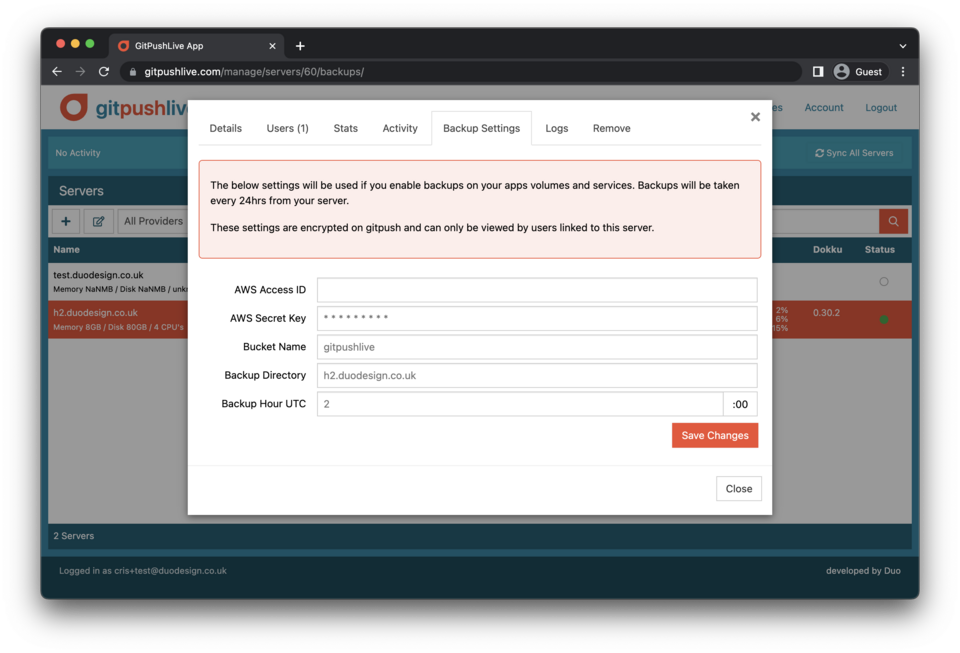Focus the AWS Access ID field
Screen dimensions: 960x653
pyautogui.click(x=537, y=289)
